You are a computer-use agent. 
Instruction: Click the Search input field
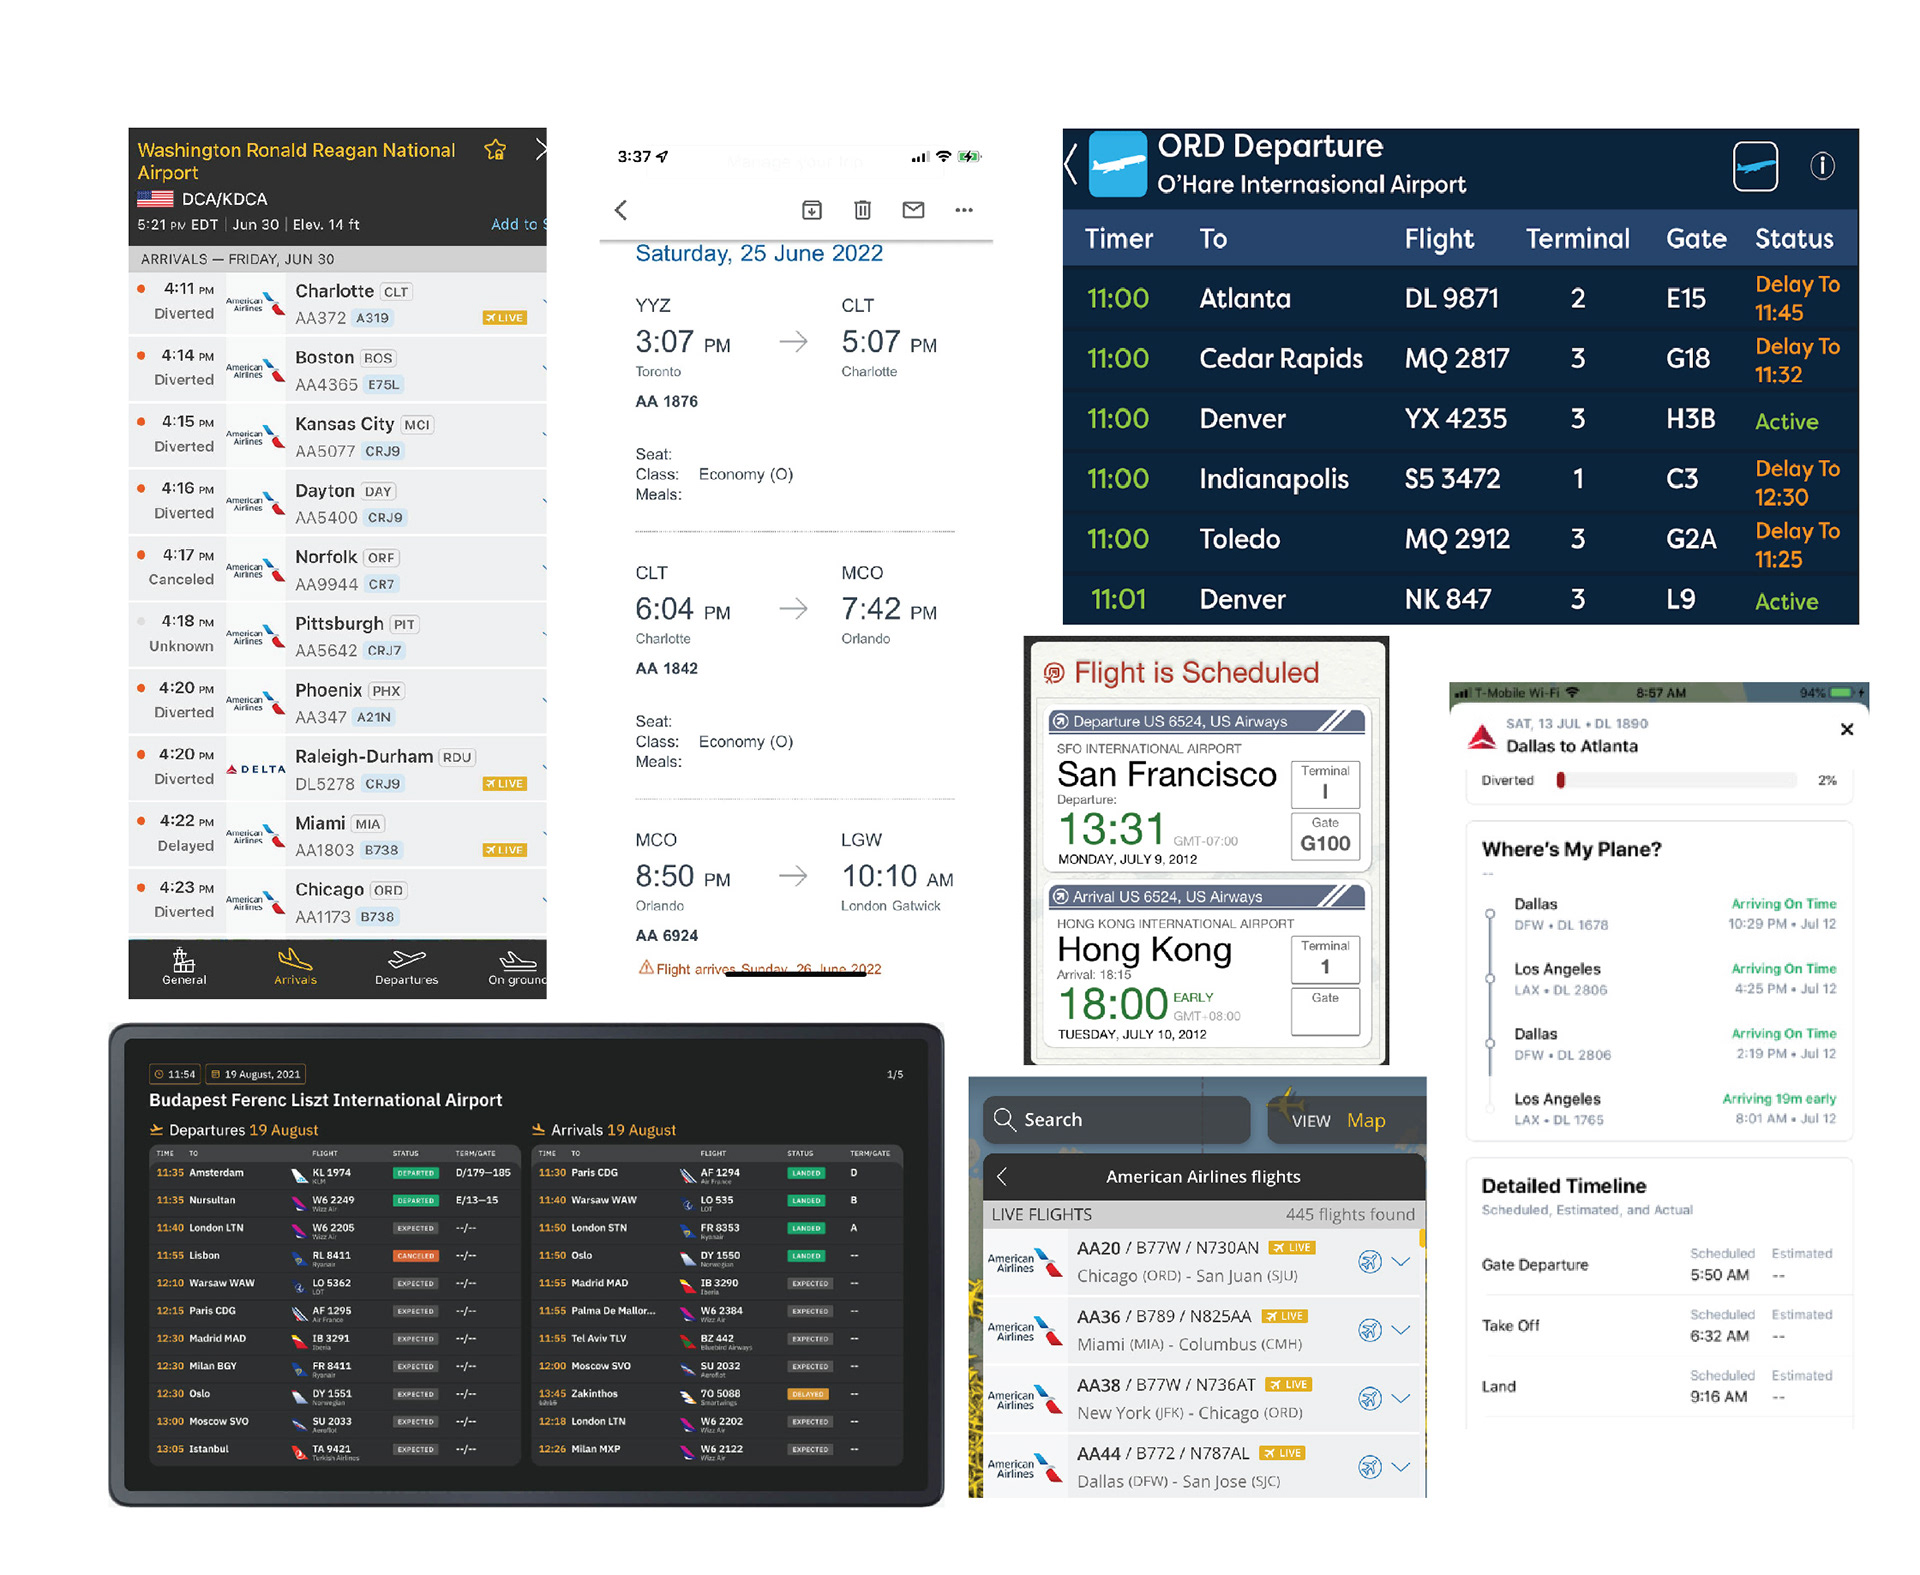(1118, 1120)
